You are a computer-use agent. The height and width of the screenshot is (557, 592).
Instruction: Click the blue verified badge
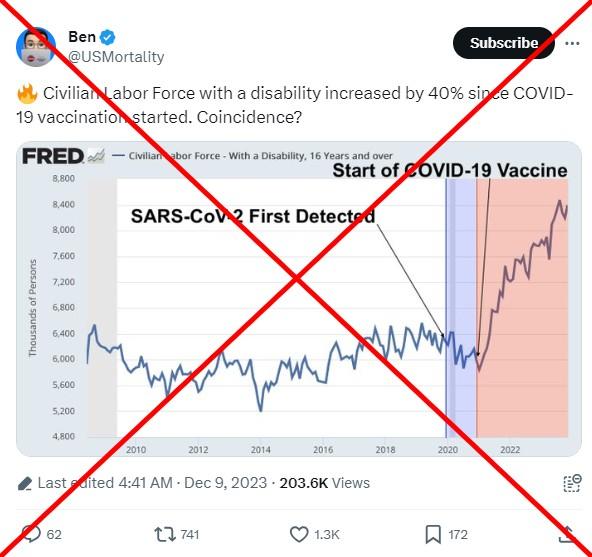pos(108,37)
